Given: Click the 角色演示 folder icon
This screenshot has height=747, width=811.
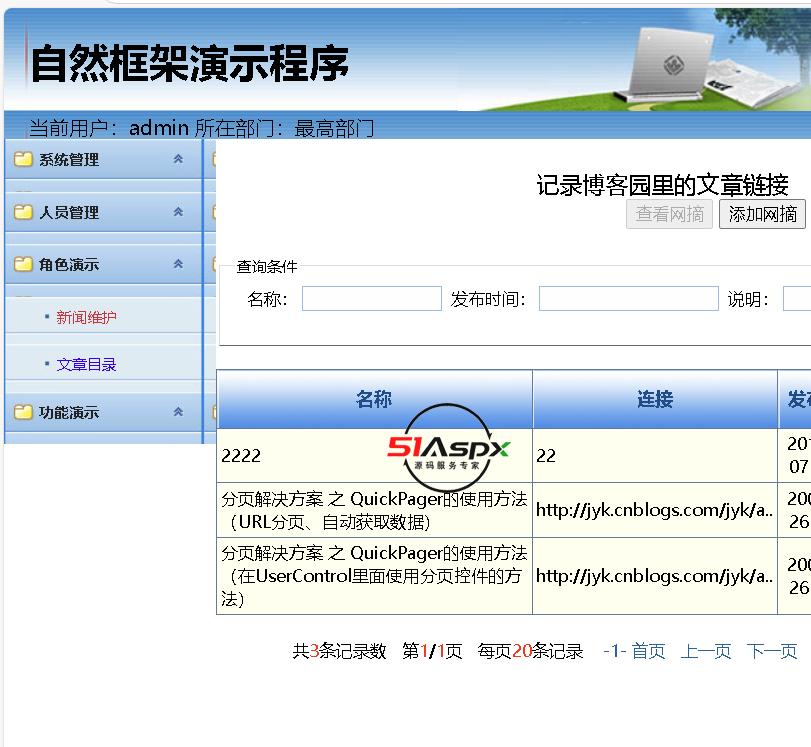Looking at the screenshot, I should pos(23,264).
